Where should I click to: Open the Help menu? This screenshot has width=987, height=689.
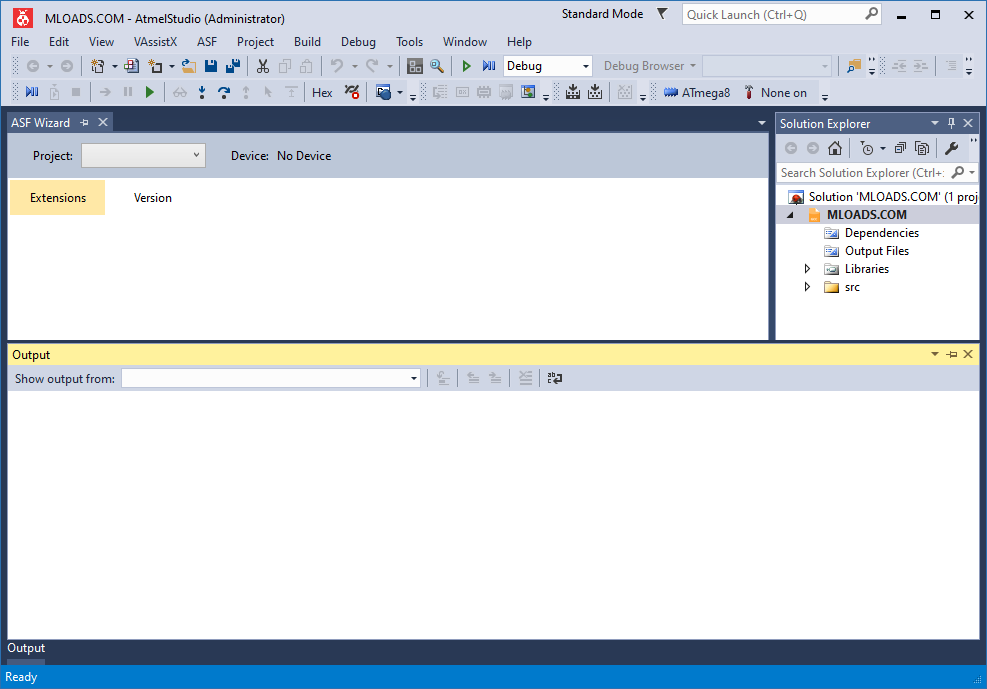point(519,42)
